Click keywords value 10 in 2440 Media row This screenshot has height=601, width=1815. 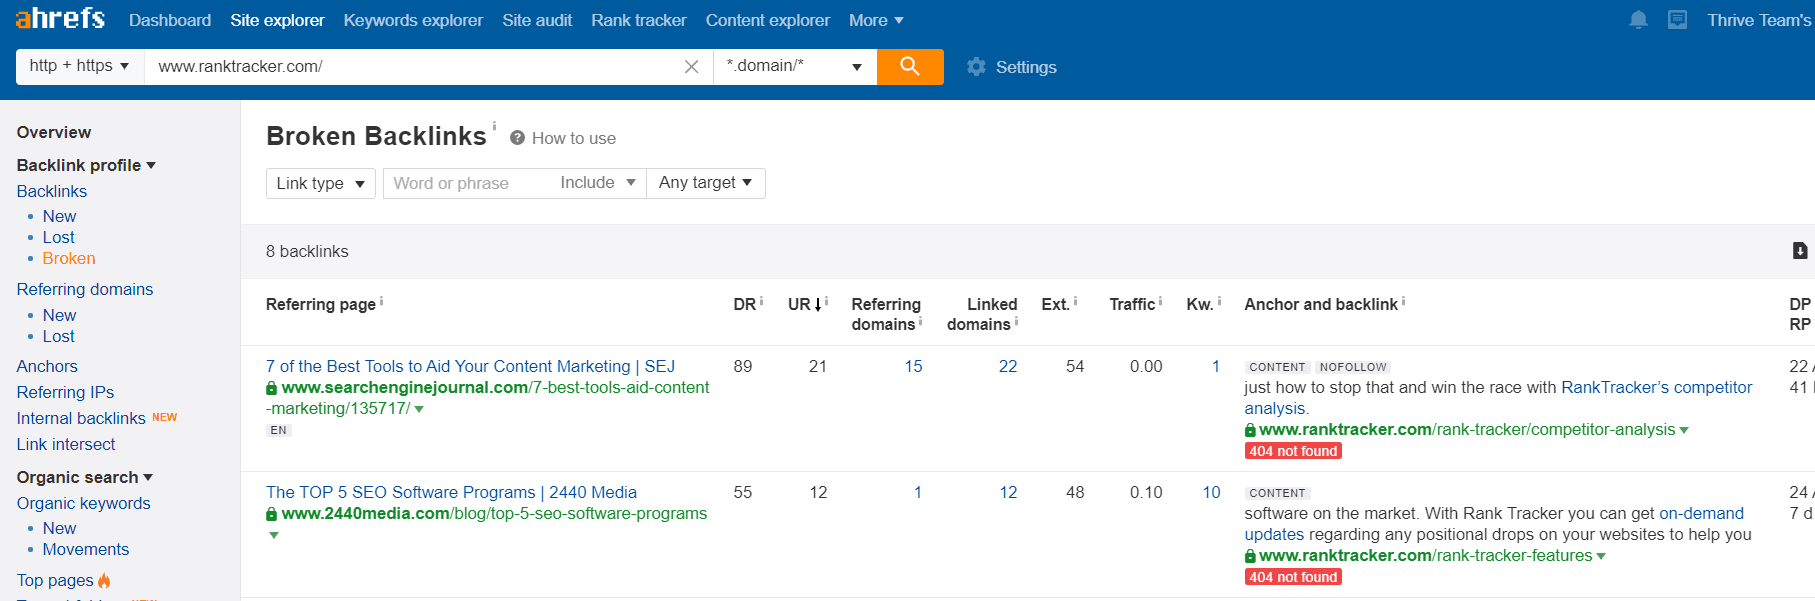click(x=1211, y=492)
